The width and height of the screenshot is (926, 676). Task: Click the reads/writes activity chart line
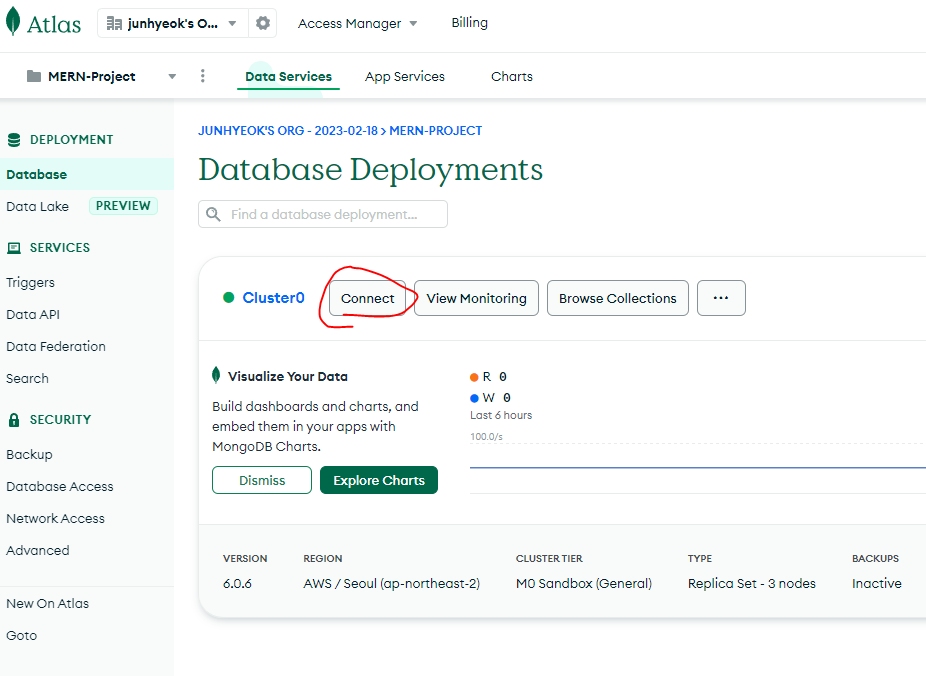[x=697, y=467]
